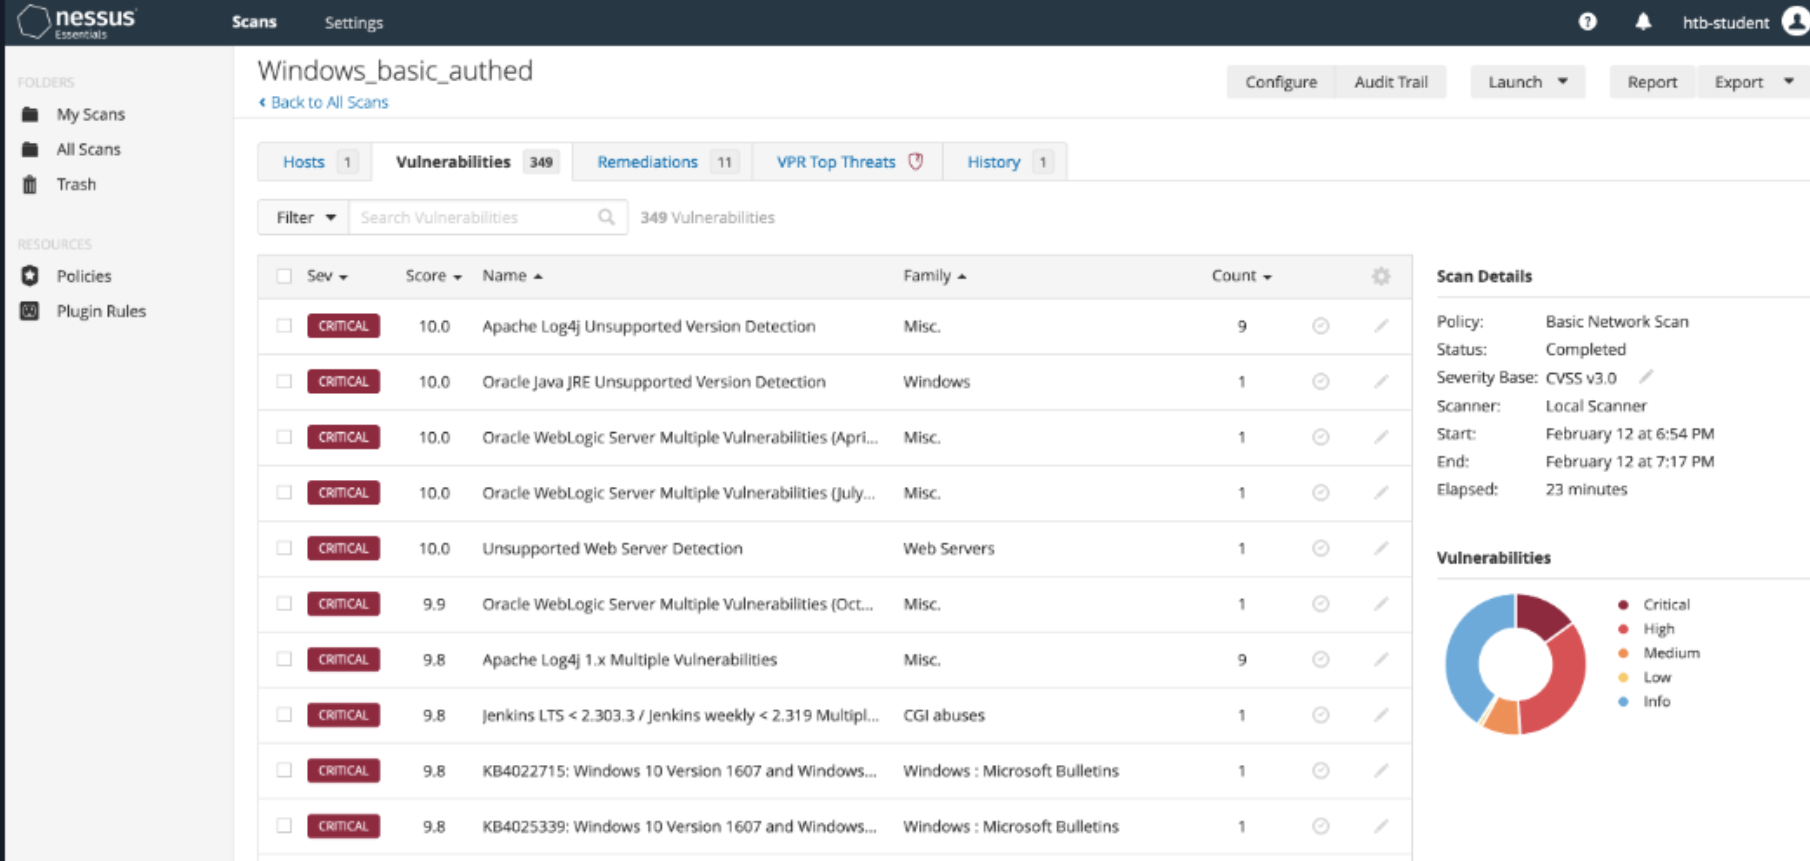Open the Plugin Rules resource
1810x861 pixels.
pyautogui.click(x=100, y=311)
